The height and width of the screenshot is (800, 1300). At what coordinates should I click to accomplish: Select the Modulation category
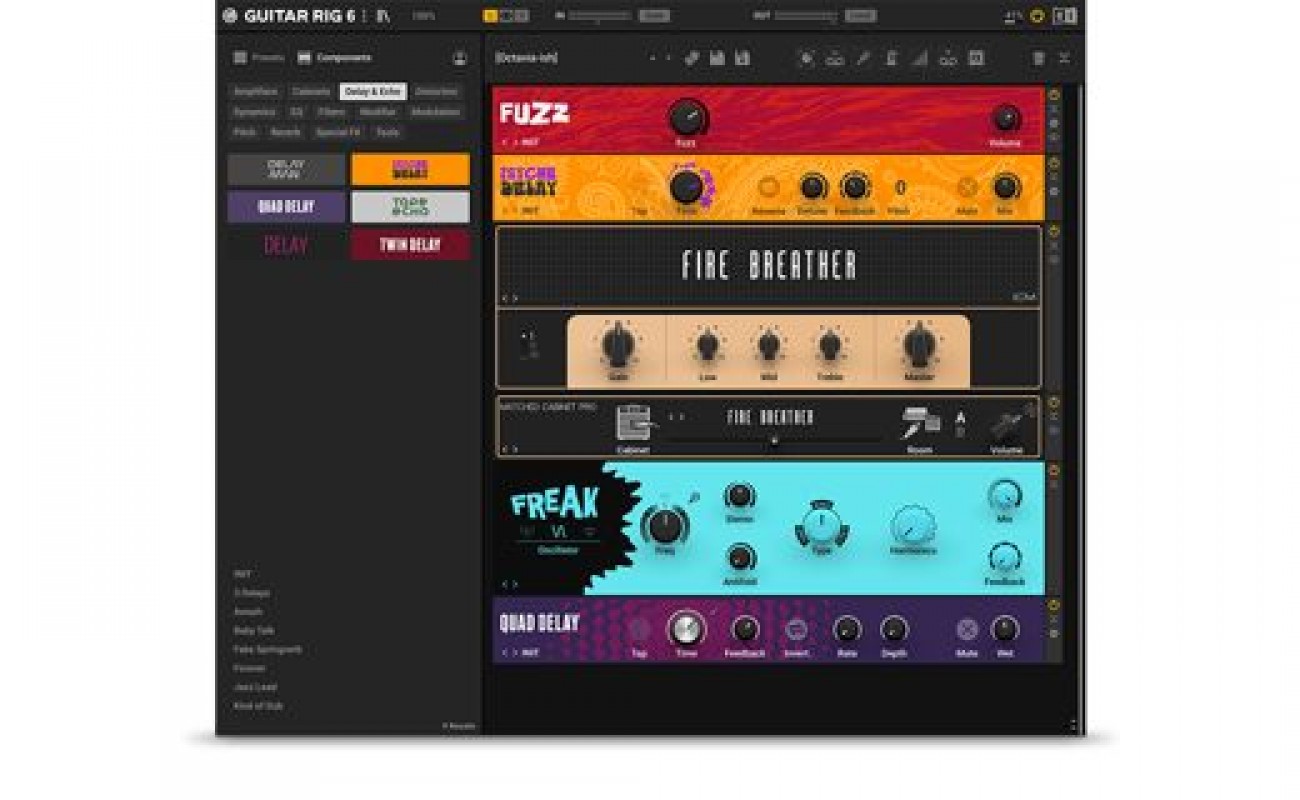point(435,112)
